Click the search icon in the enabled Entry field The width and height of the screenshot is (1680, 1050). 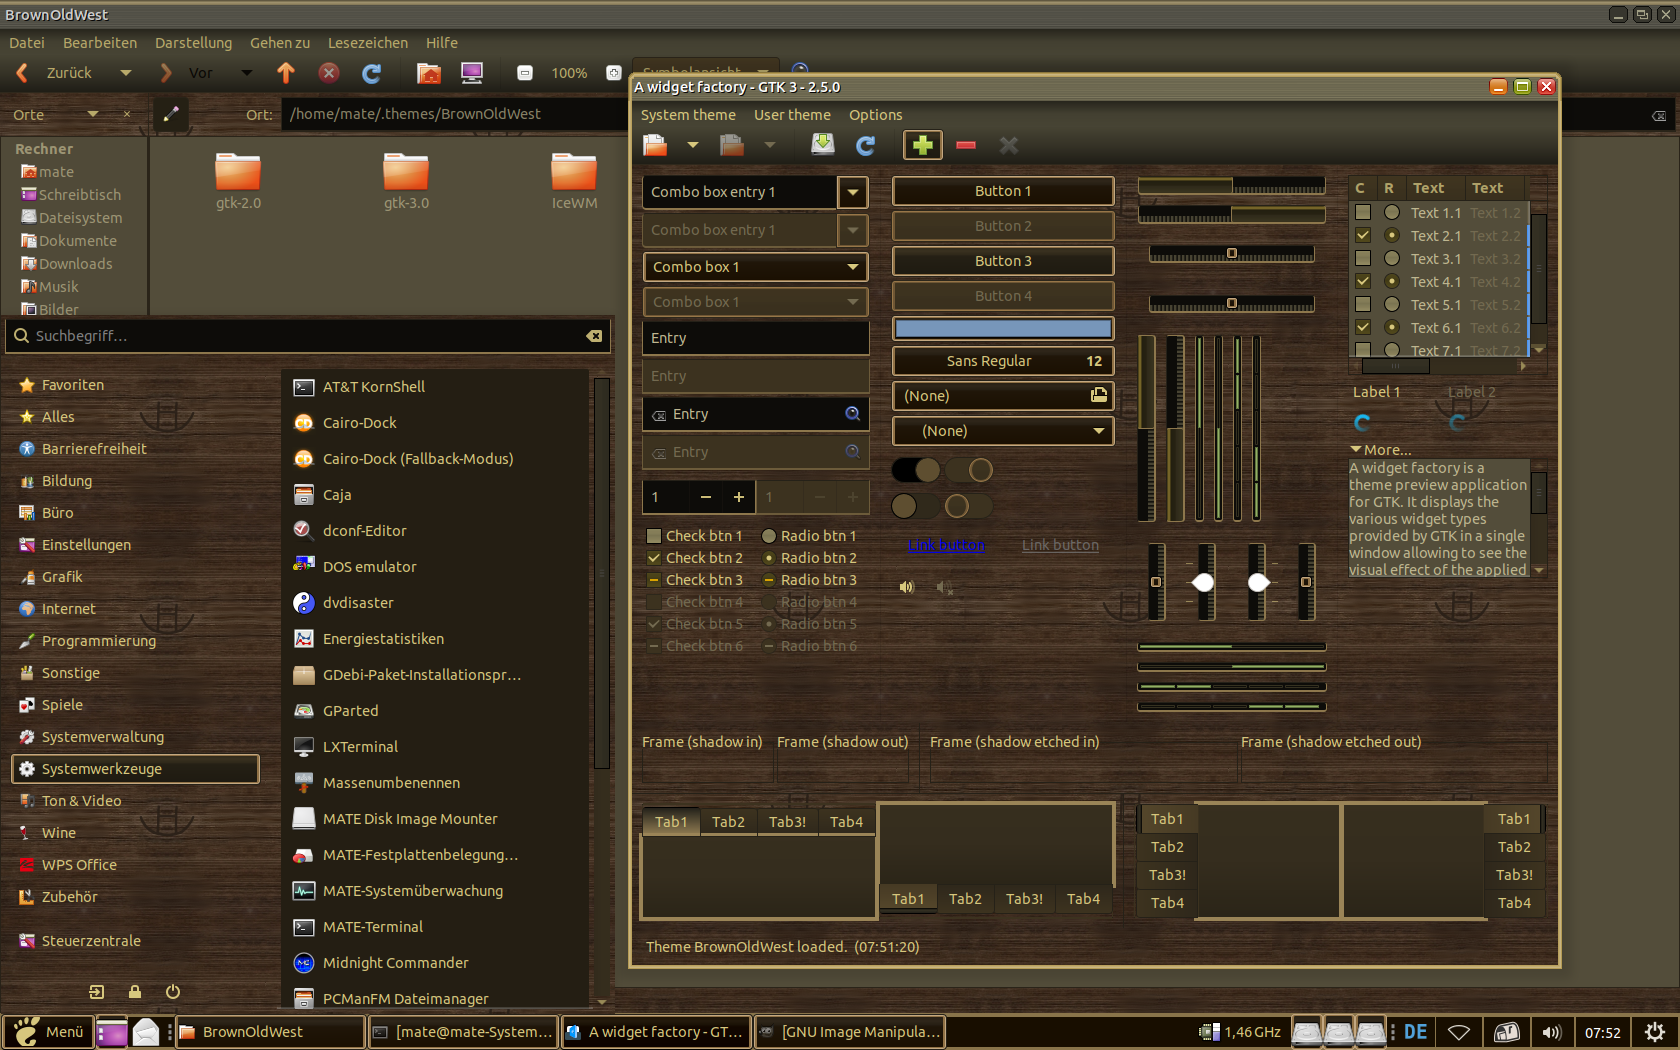click(x=853, y=413)
